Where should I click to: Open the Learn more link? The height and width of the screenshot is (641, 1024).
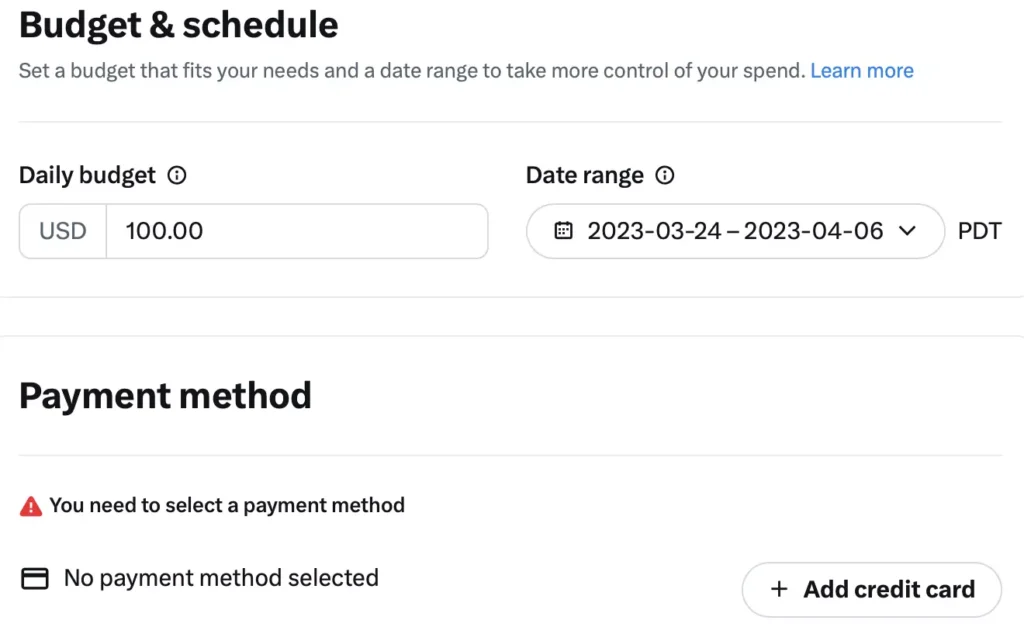pyautogui.click(x=861, y=70)
